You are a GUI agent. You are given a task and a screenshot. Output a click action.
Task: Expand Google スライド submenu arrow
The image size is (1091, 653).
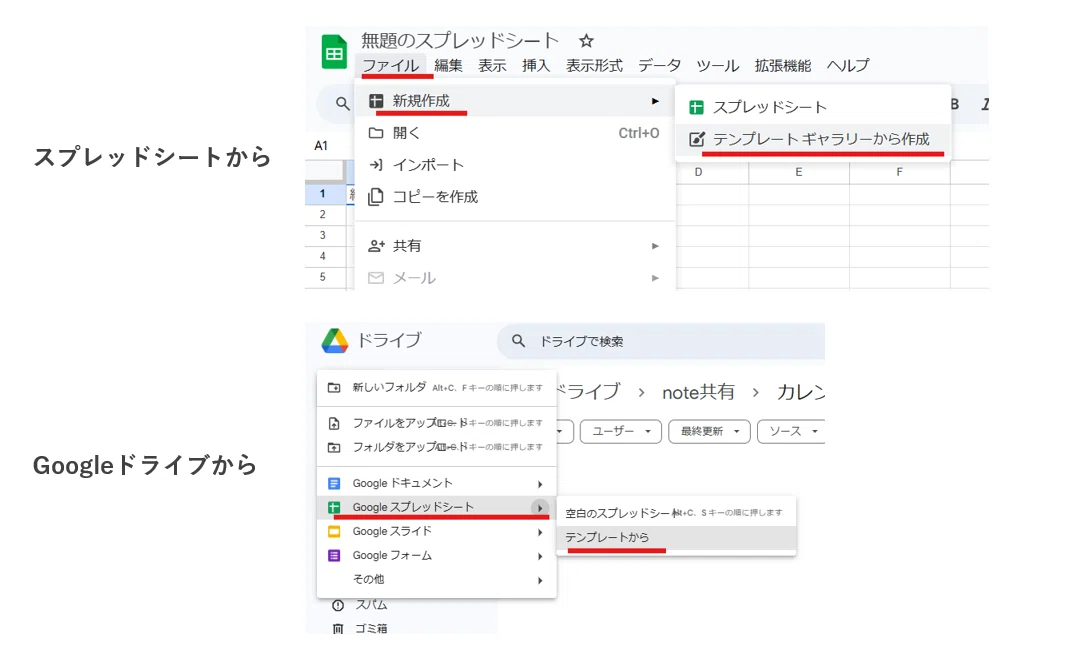(x=540, y=533)
